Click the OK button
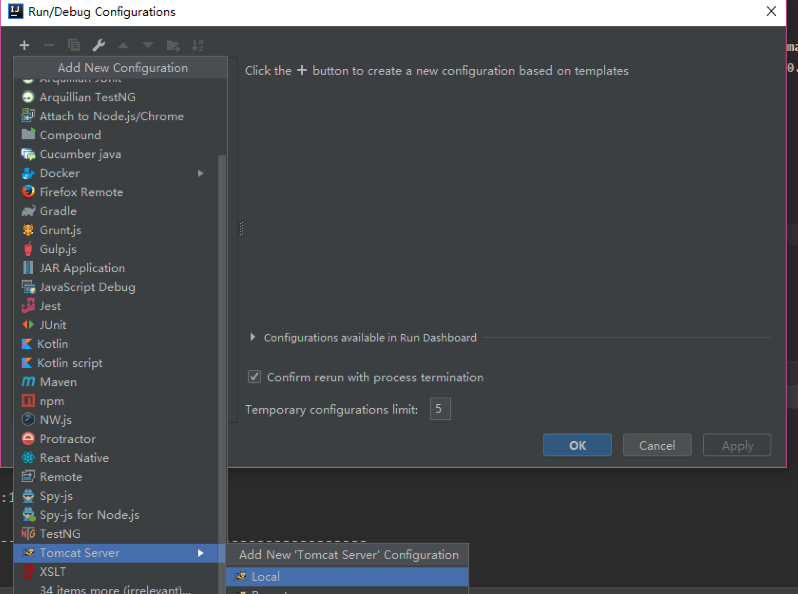 [x=577, y=445]
